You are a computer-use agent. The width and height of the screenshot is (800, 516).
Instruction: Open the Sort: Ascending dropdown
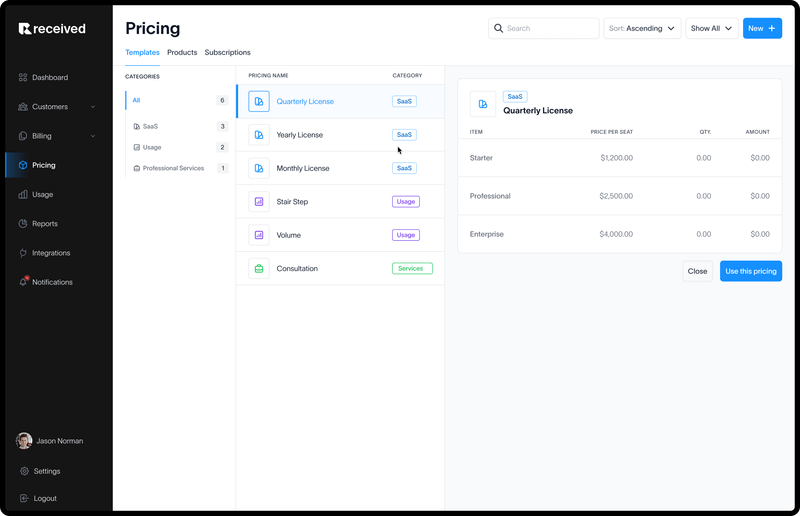(642, 29)
